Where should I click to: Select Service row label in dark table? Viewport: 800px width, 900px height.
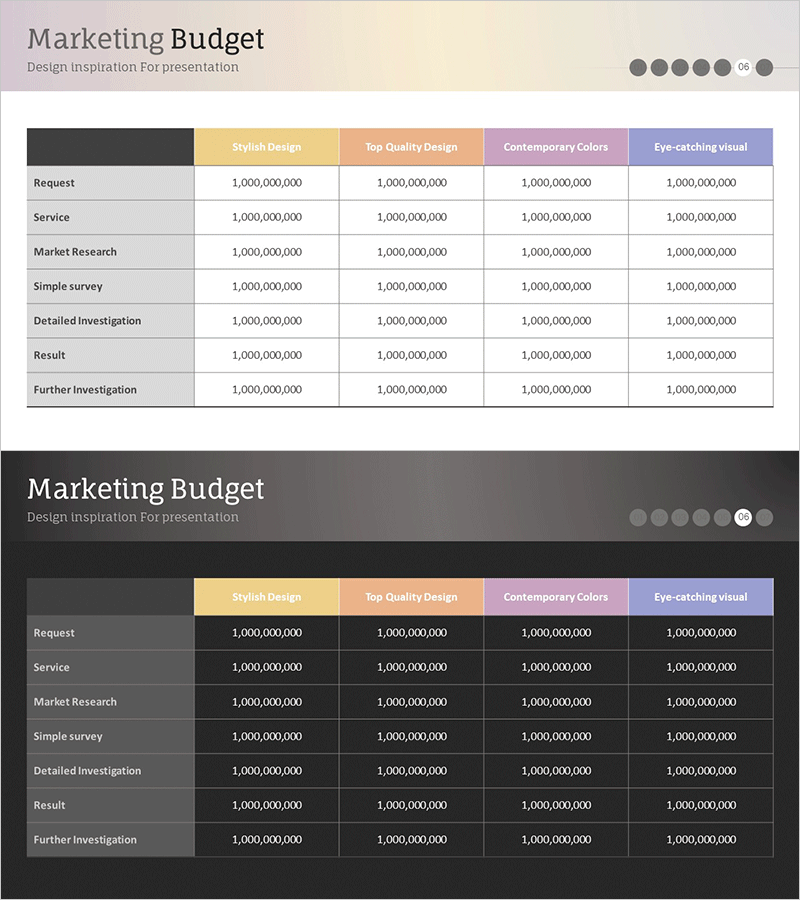[x=52, y=667]
